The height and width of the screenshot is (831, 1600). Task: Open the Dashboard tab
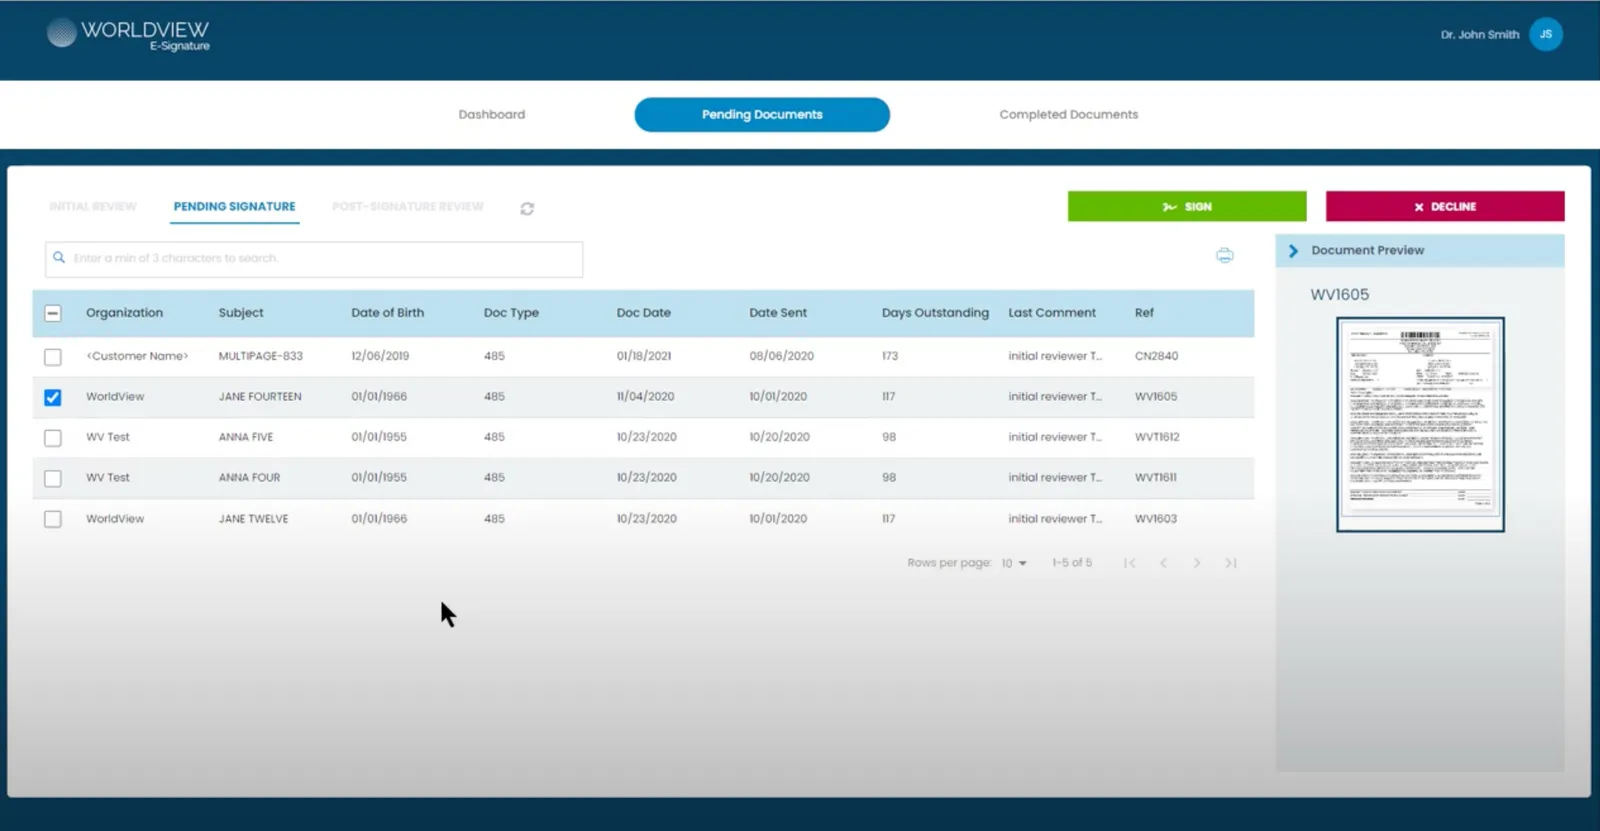[491, 115]
